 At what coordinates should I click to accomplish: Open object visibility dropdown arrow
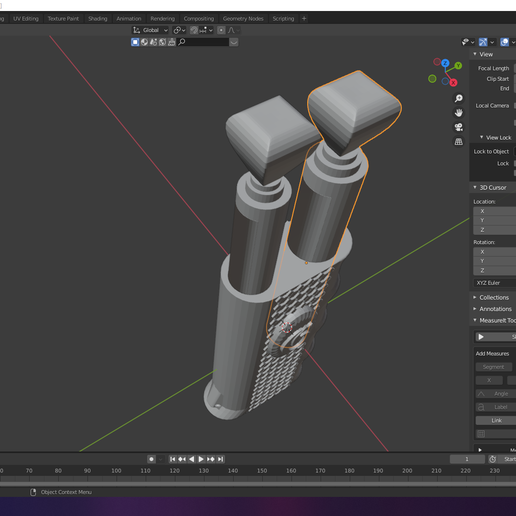coord(473,42)
